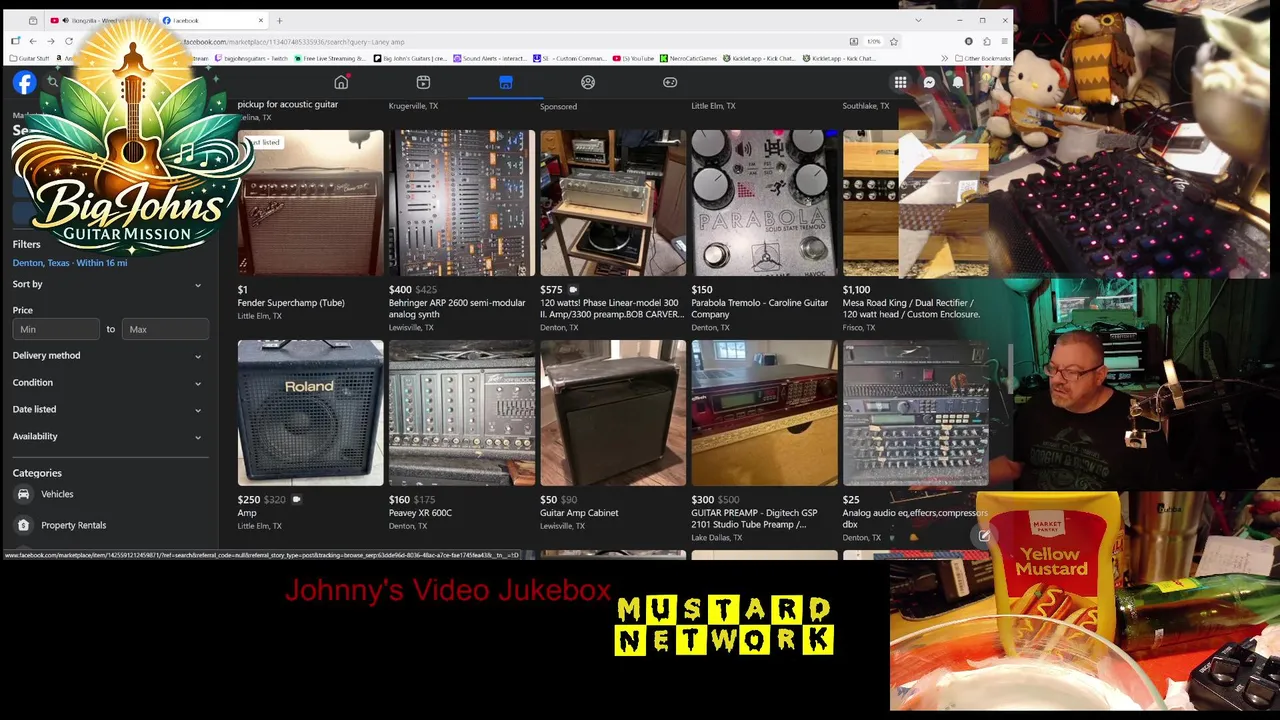Expand the Date listed filter
The height and width of the screenshot is (720, 1280).
pyautogui.click(x=108, y=409)
